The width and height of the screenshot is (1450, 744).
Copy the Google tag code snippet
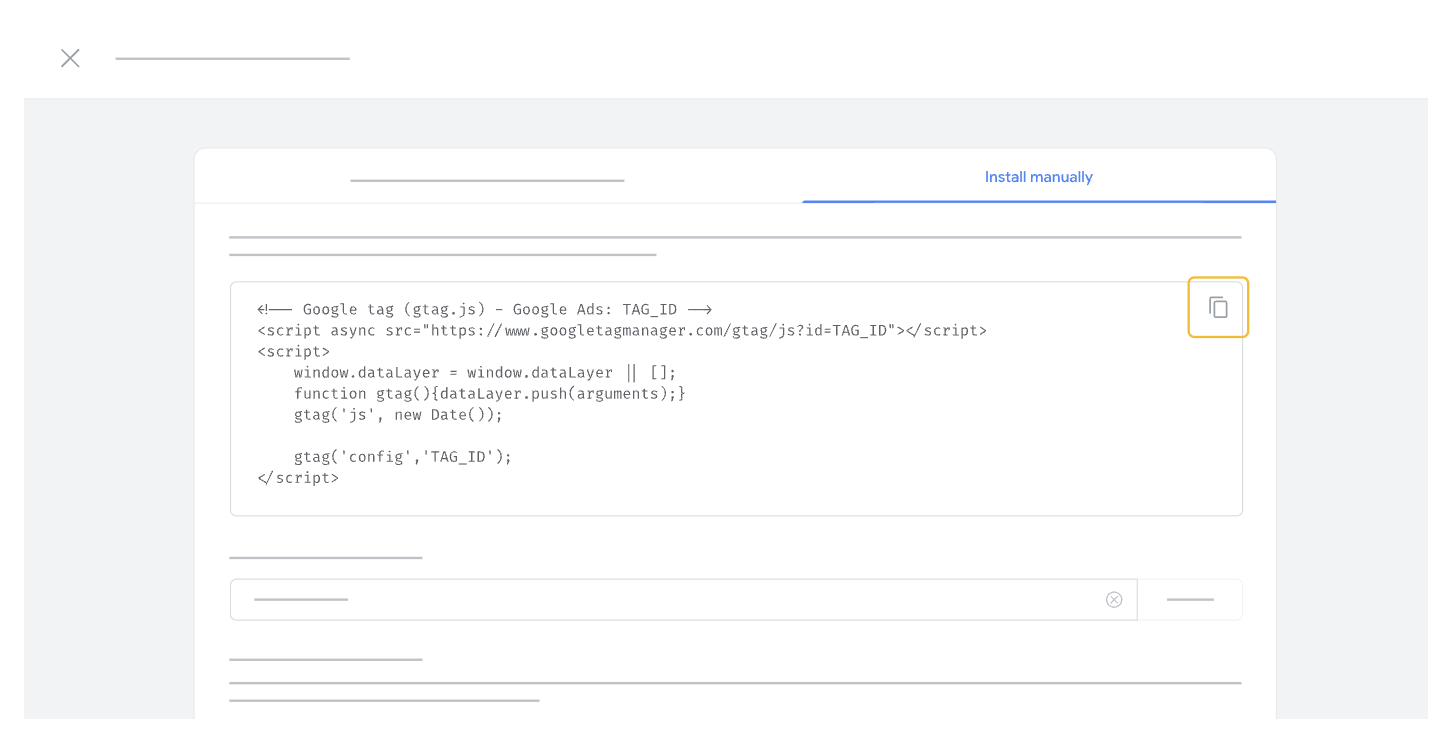[x=1218, y=307]
